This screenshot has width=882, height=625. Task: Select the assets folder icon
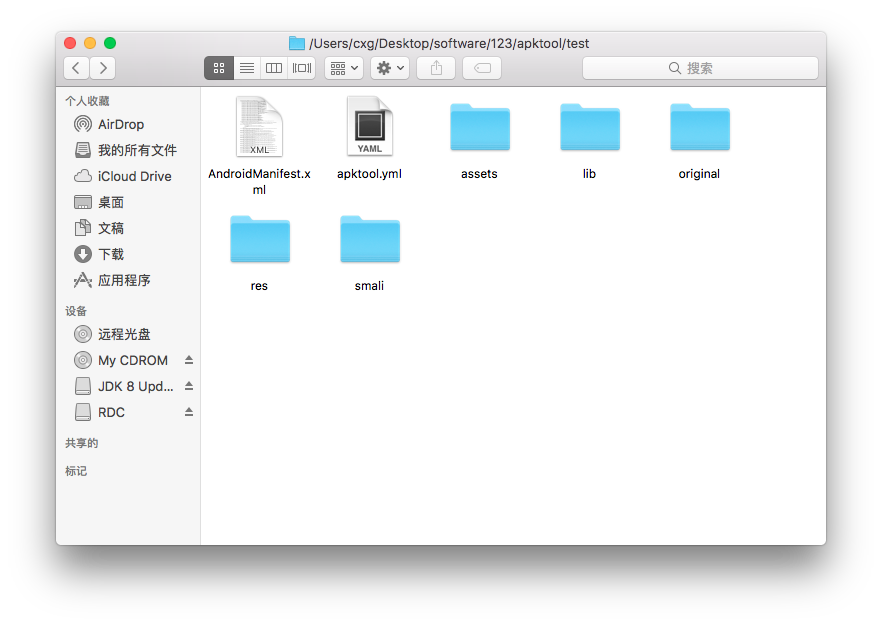tap(480, 127)
